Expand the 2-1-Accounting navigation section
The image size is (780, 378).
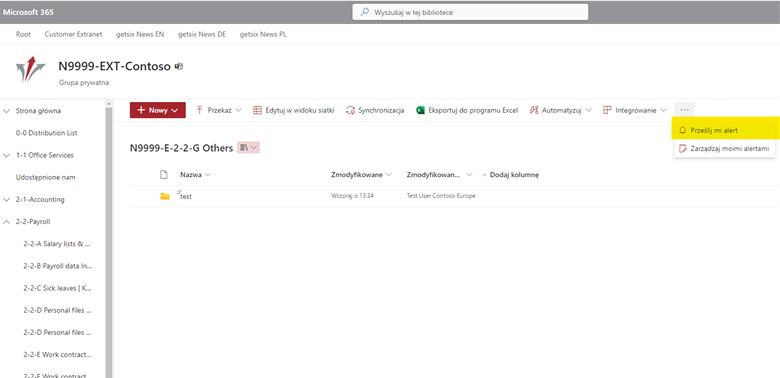pyautogui.click(x=6, y=199)
